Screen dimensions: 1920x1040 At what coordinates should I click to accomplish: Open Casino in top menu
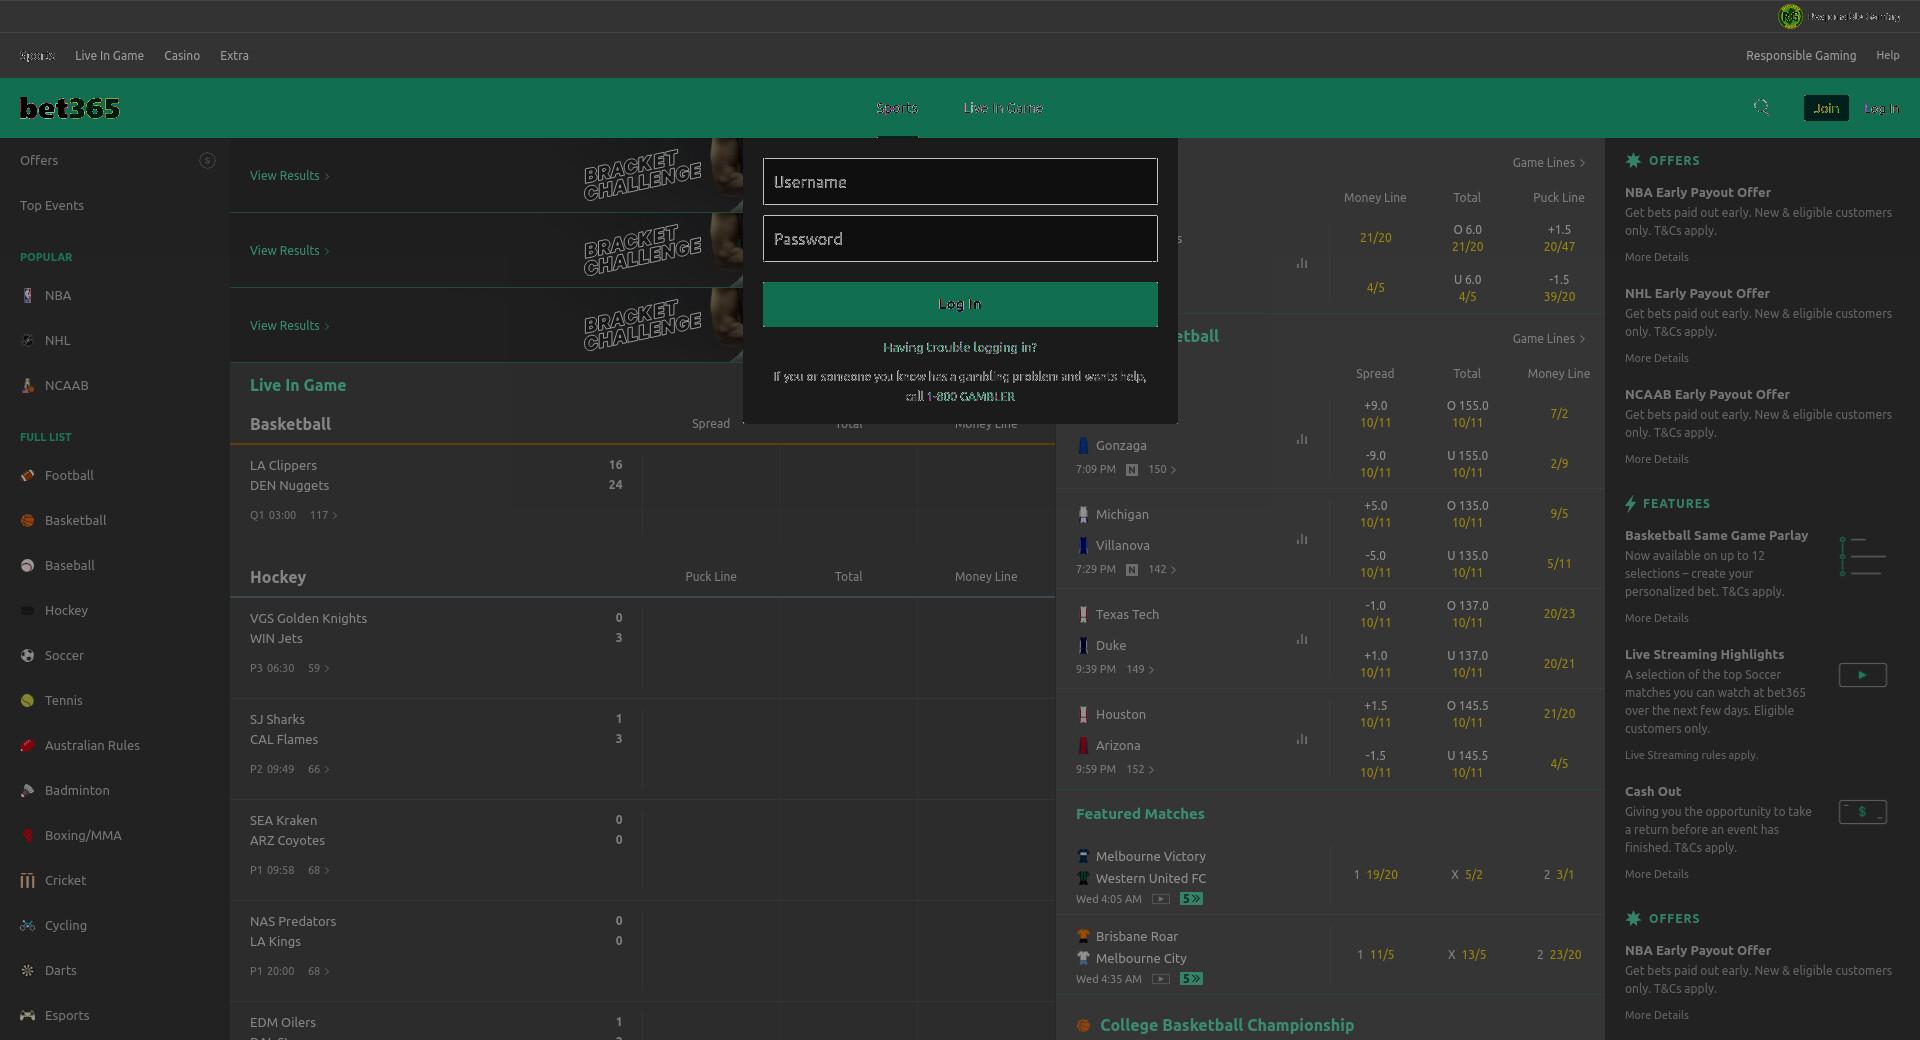click(x=182, y=55)
